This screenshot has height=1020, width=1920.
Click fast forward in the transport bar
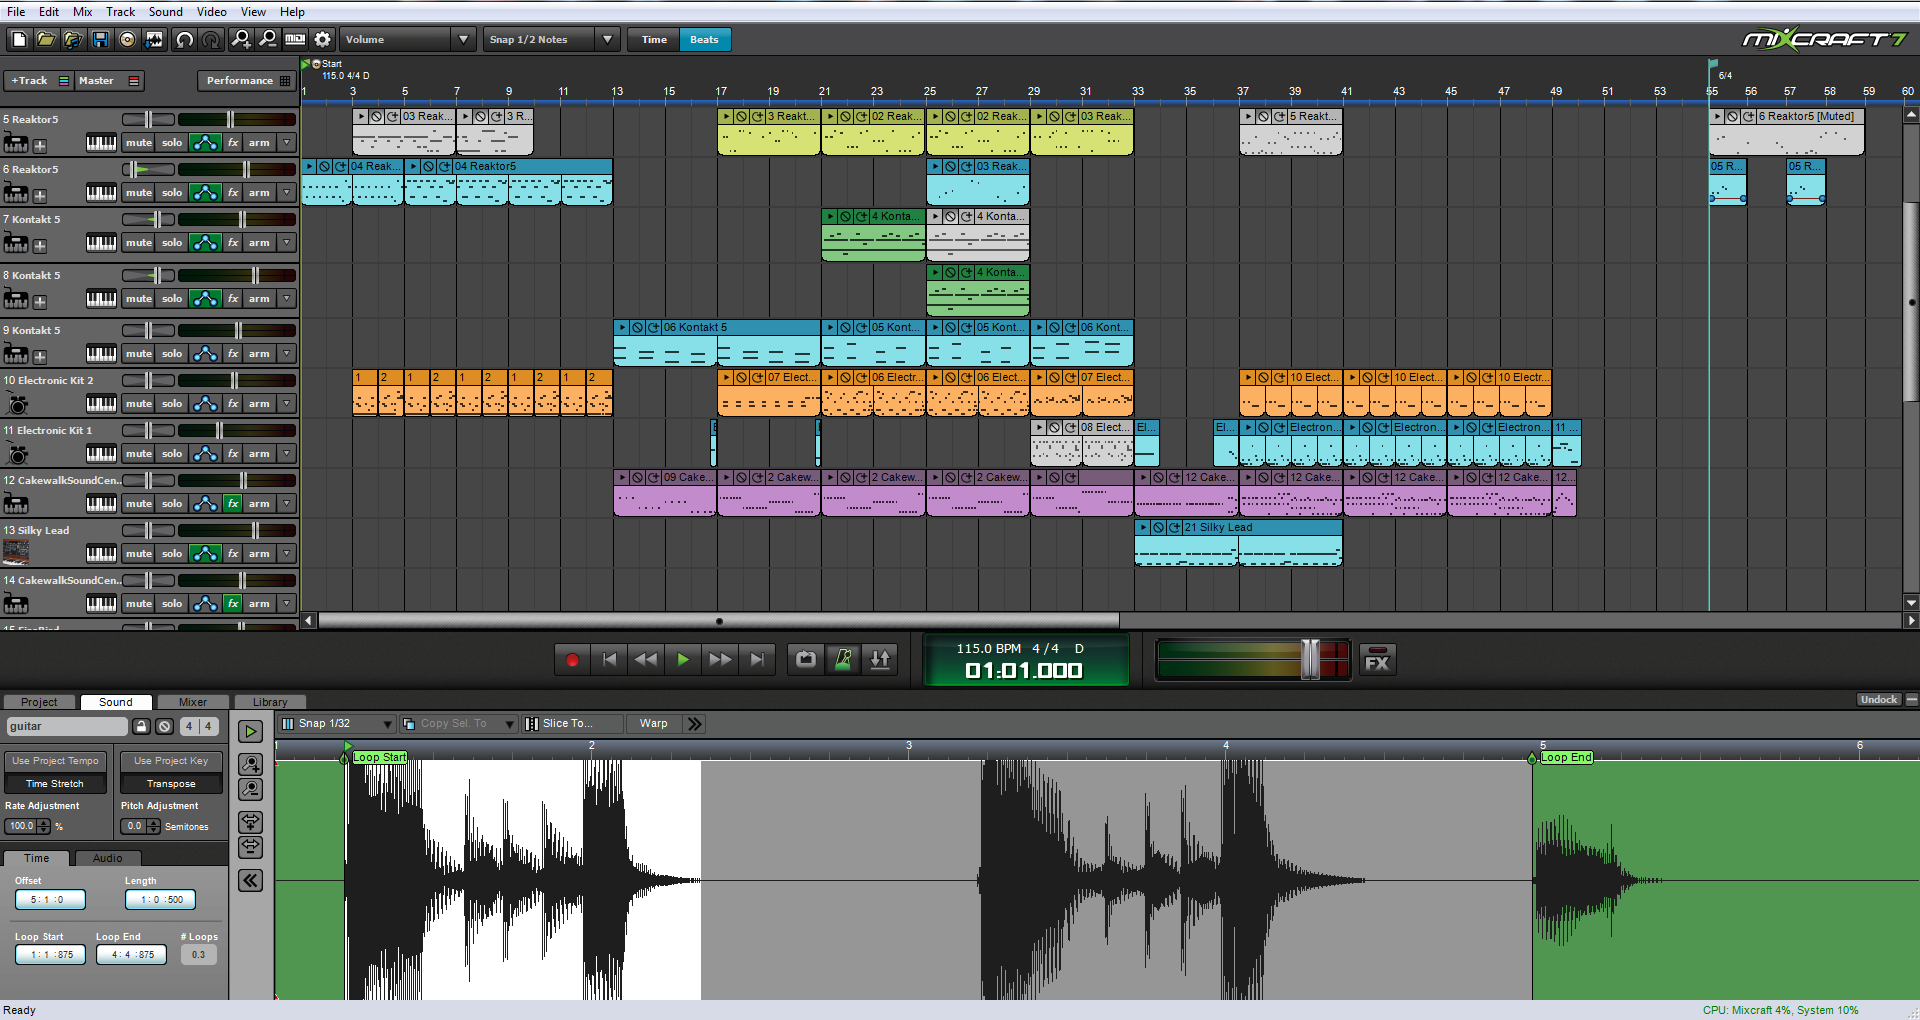click(720, 660)
